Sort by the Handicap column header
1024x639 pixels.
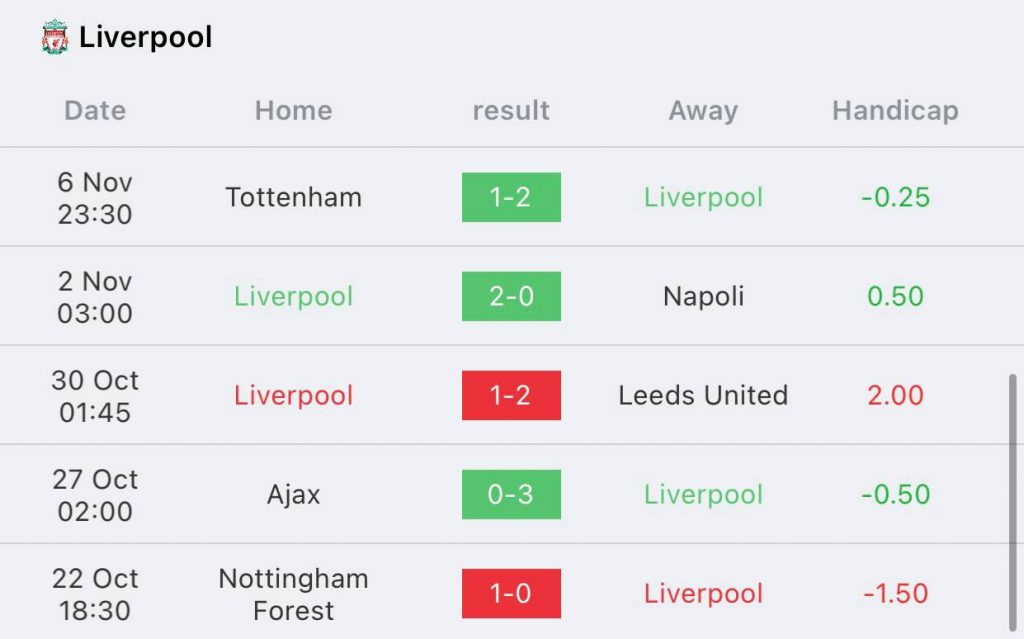pyautogui.click(x=895, y=110)
